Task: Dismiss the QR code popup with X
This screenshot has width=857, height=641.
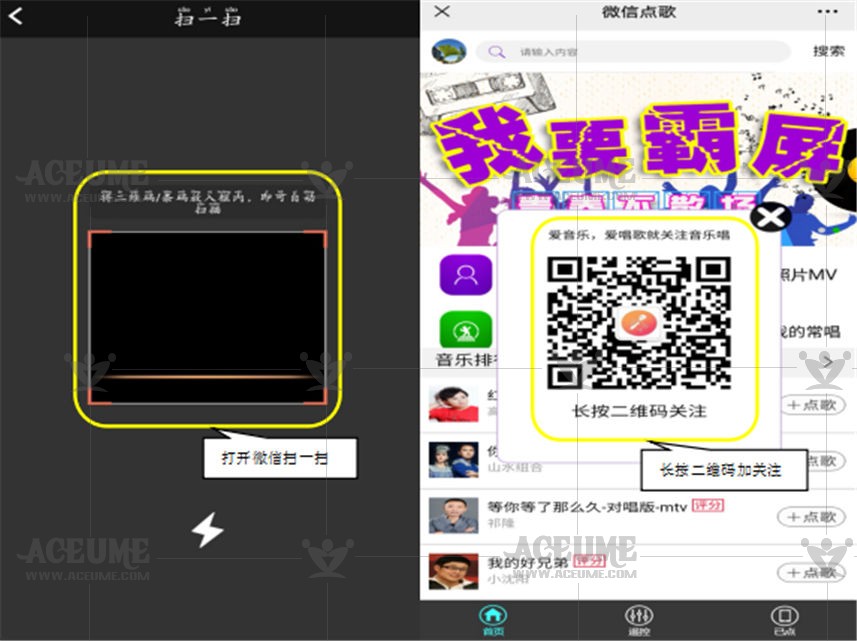Action: click(771, 217)
